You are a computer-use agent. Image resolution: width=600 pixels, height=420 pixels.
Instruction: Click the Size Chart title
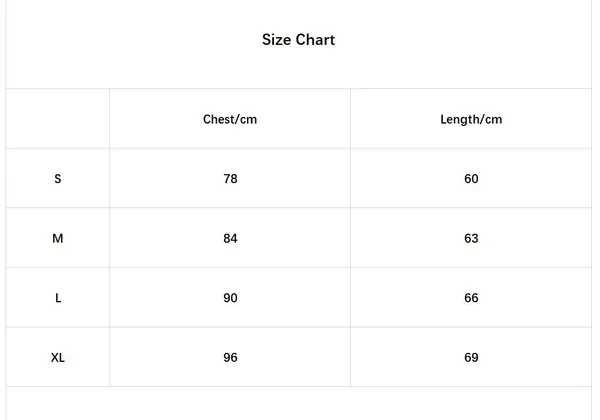pos(298,40)
